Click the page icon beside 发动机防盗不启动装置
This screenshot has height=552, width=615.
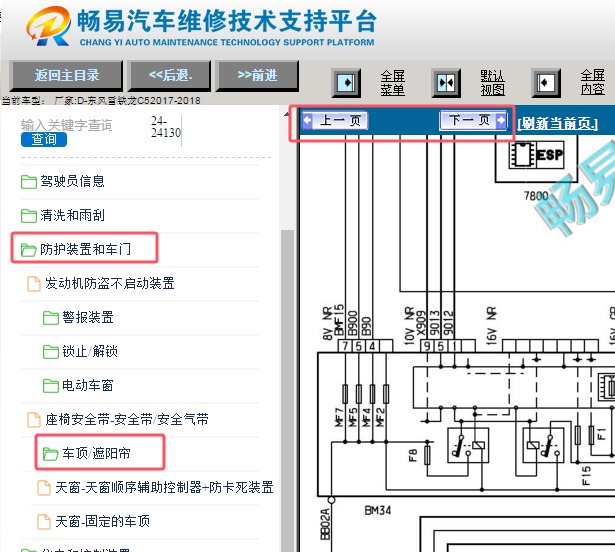34,284
